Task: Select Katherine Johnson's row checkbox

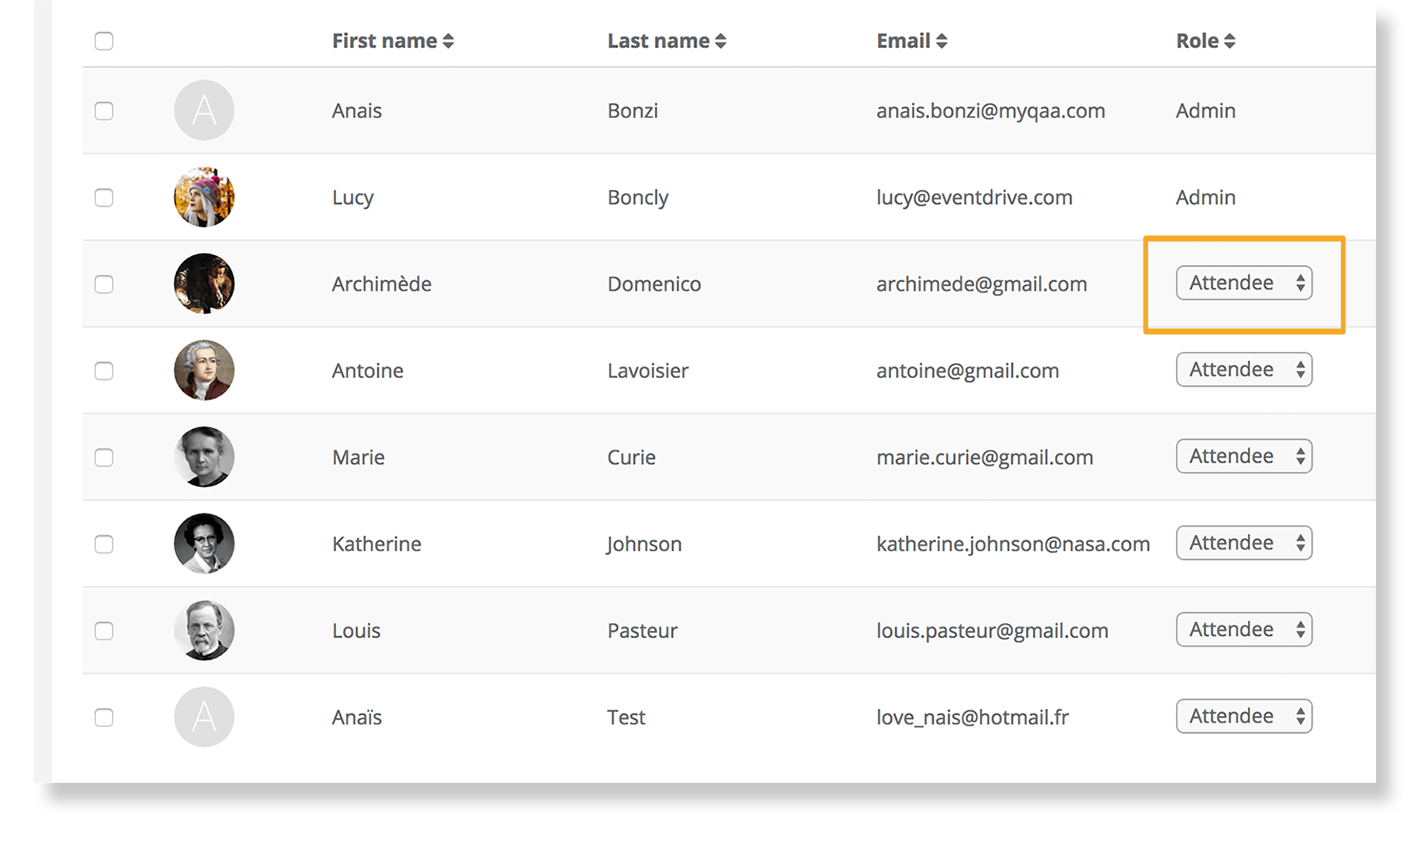Action: [104, 544]
